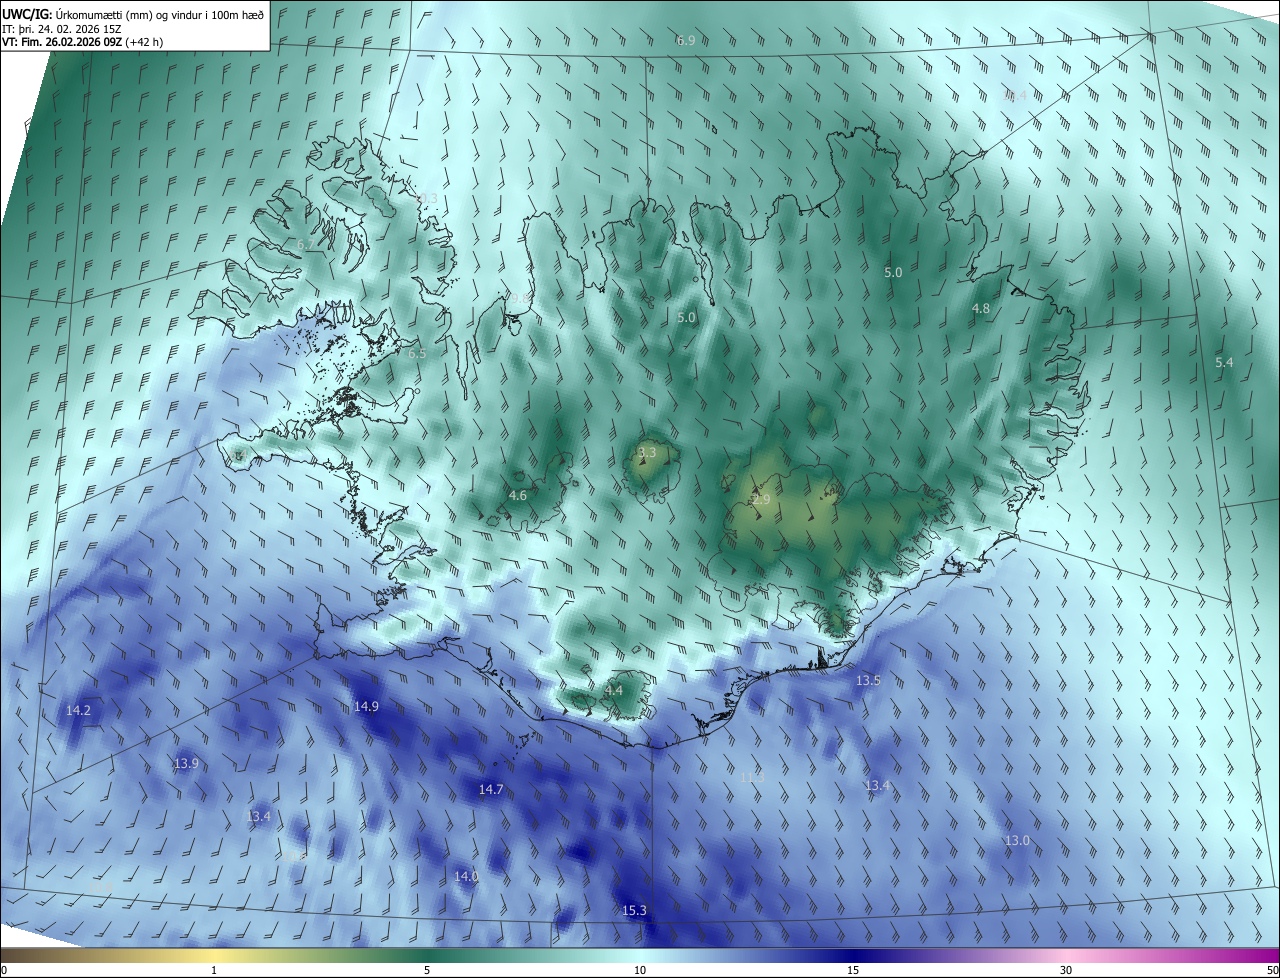Click the 6.9 value label
The height and width of the screenshot is (978, 1280).
click(686, 41)
